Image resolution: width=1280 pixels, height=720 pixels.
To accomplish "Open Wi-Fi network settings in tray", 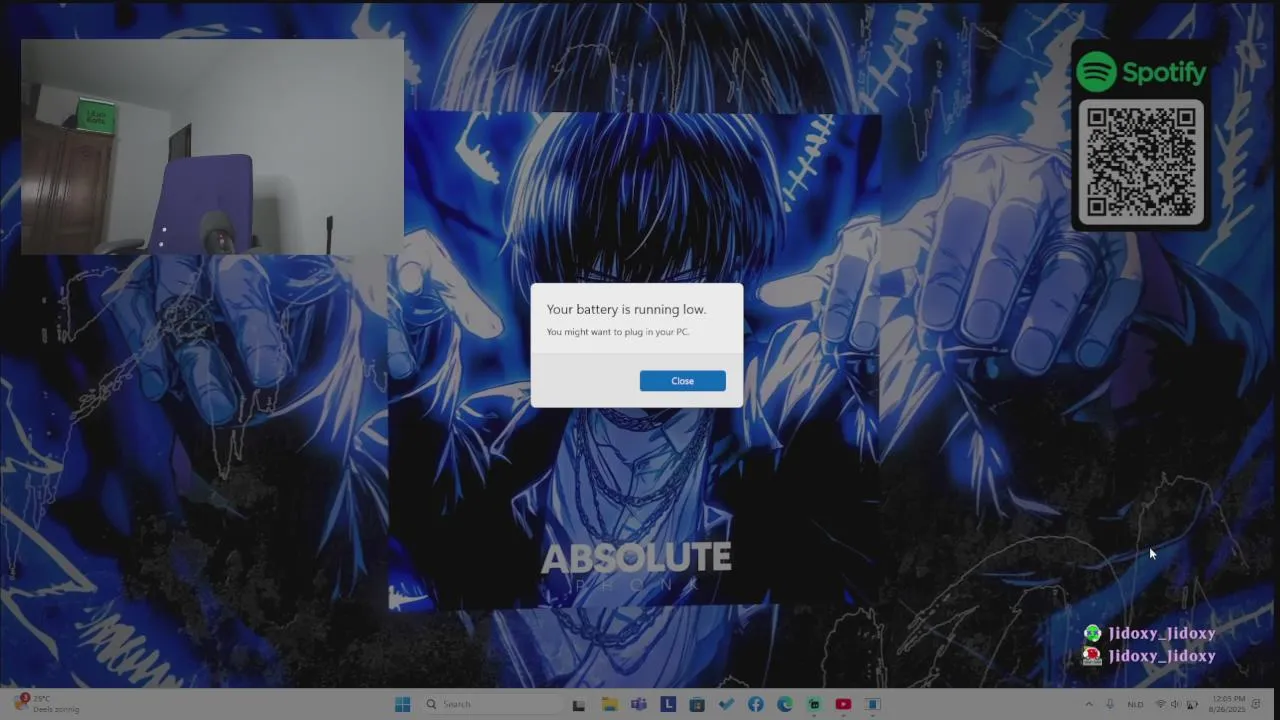I will click(x=1160, y=704).
